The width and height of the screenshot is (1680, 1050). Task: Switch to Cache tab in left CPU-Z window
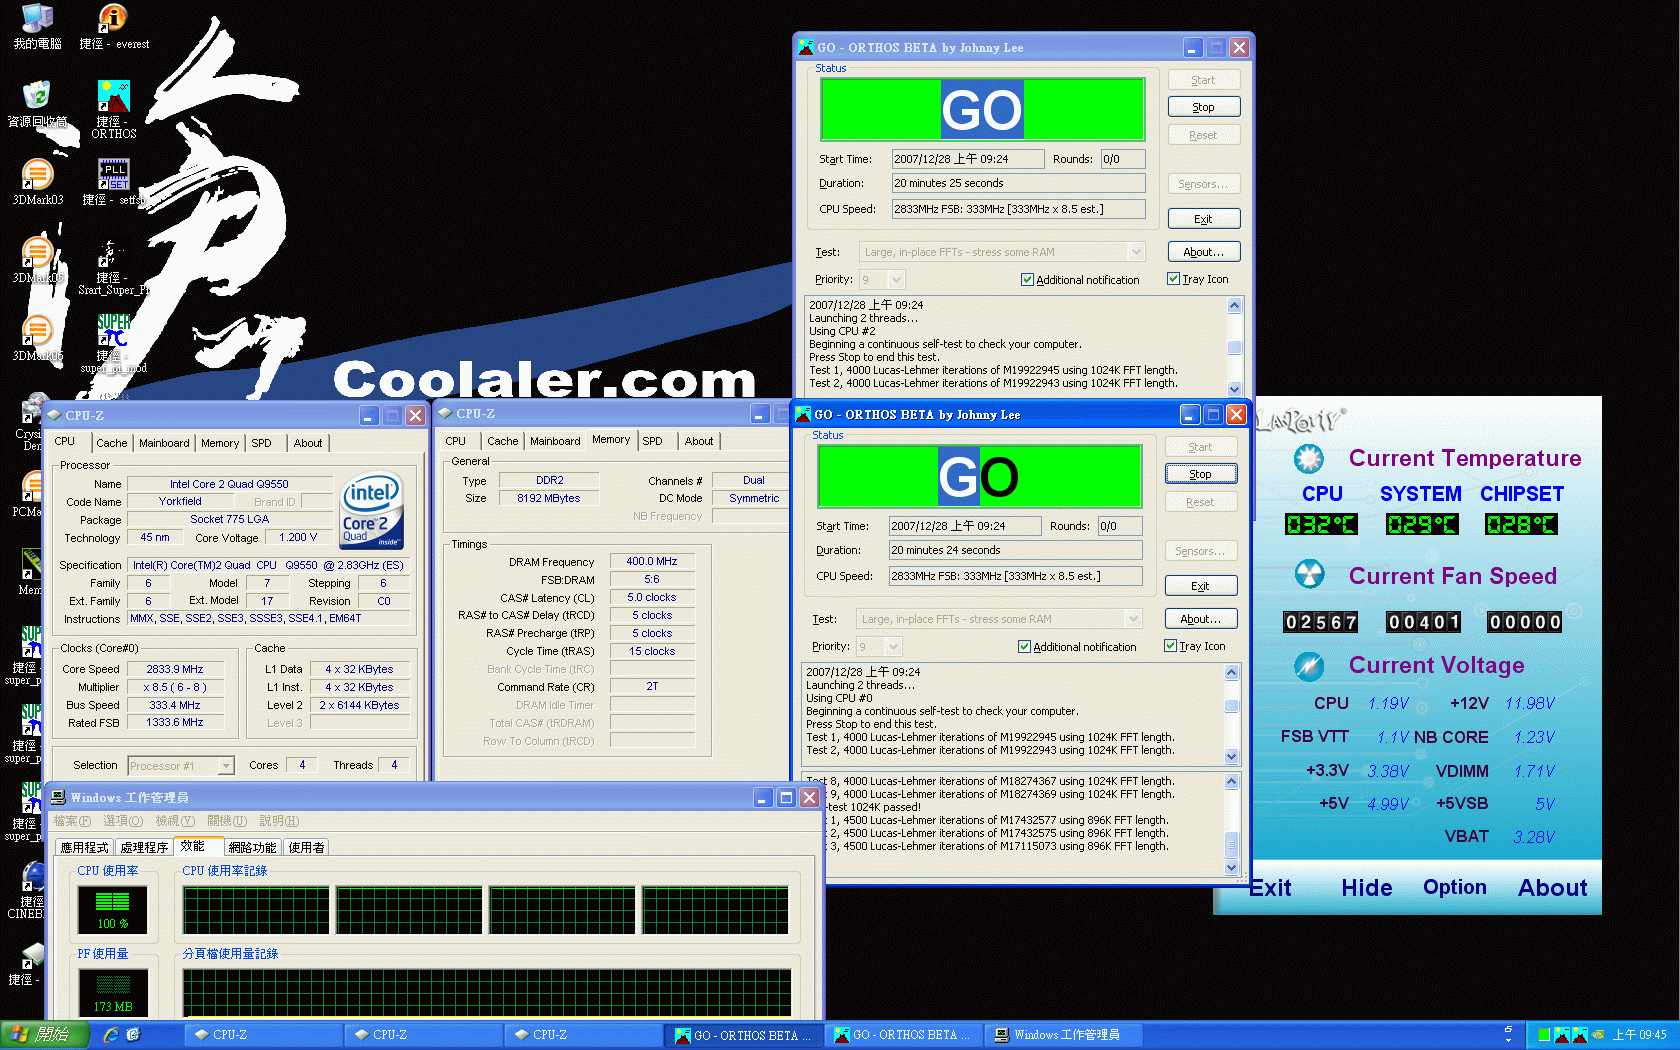click(112, 443)
